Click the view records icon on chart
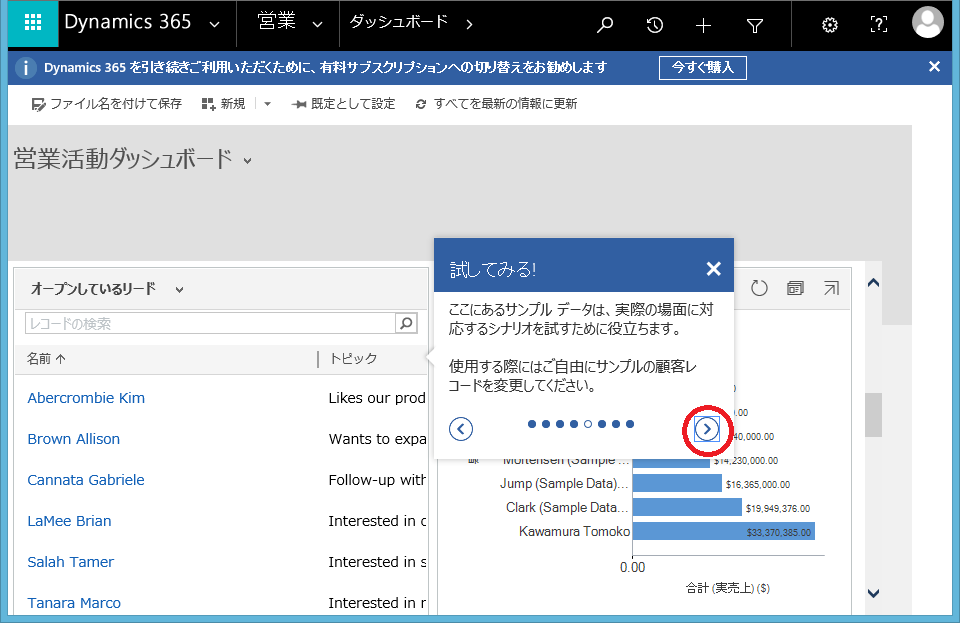This screenshot has height=623, width=960. tap(795, 288)
